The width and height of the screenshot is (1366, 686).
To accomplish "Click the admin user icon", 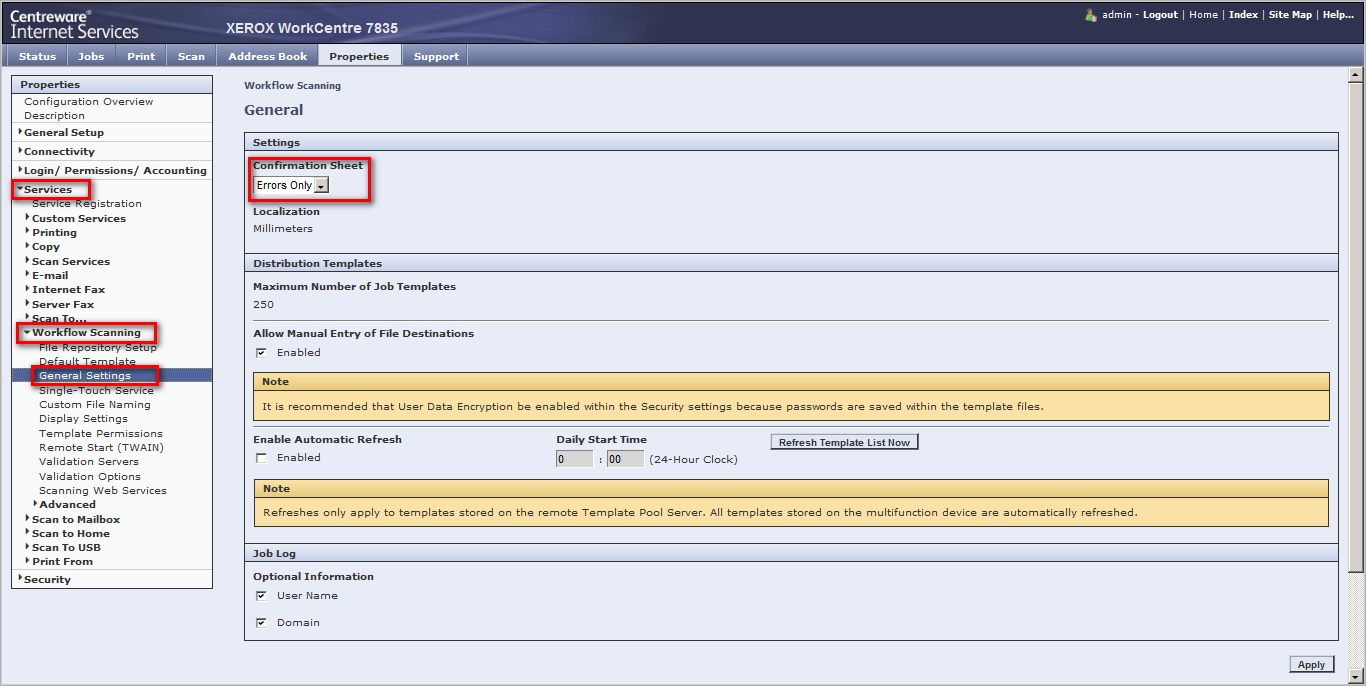I will coord(1091,15).
